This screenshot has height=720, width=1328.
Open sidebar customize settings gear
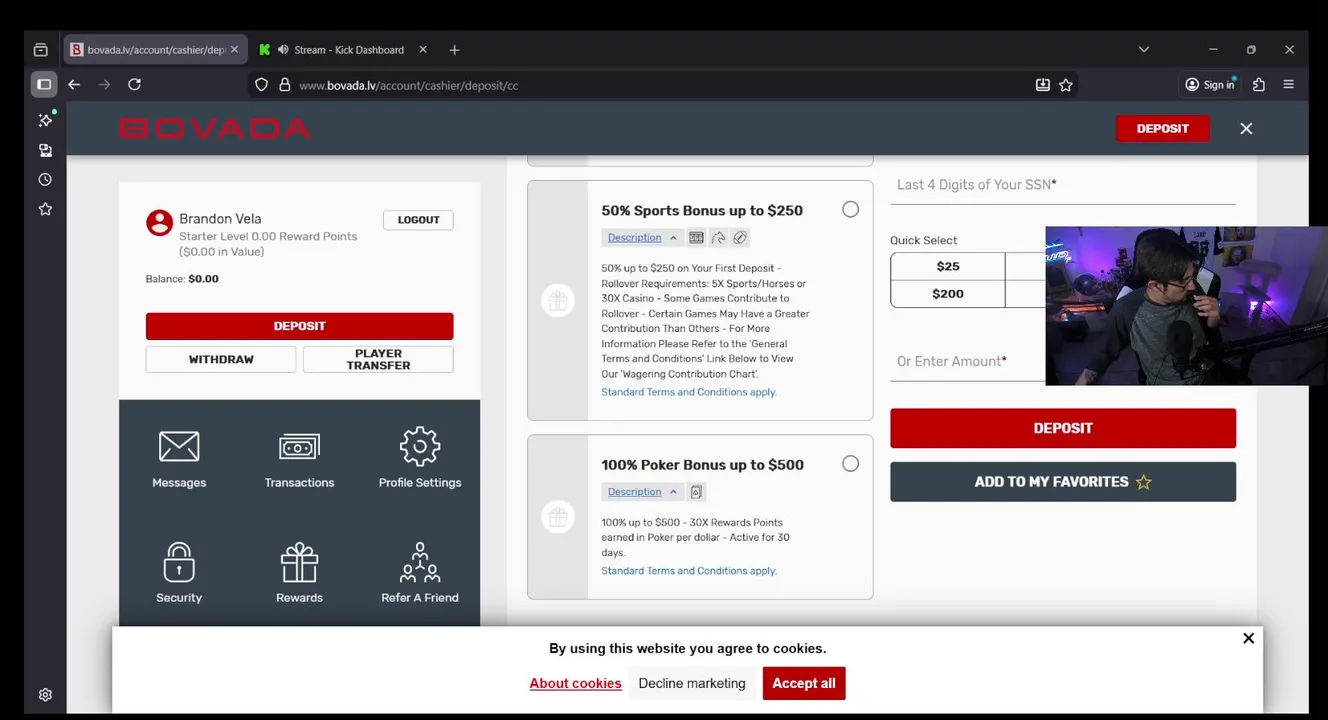coord(45,695)
